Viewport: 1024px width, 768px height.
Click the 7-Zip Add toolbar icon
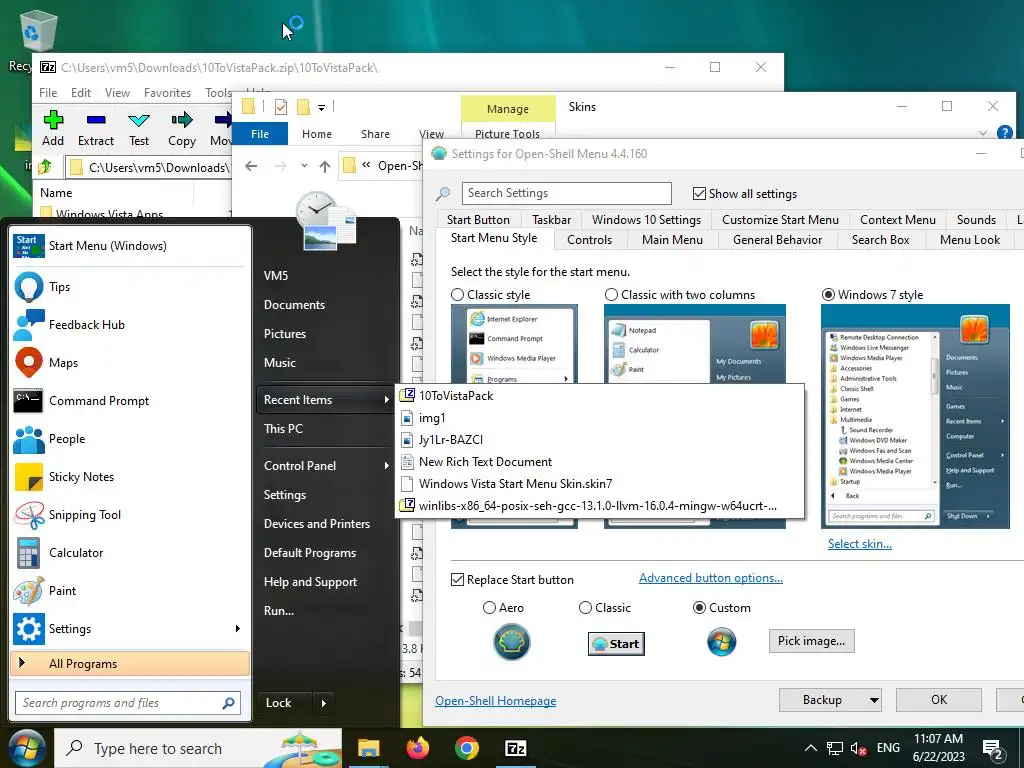pos(53,129)
